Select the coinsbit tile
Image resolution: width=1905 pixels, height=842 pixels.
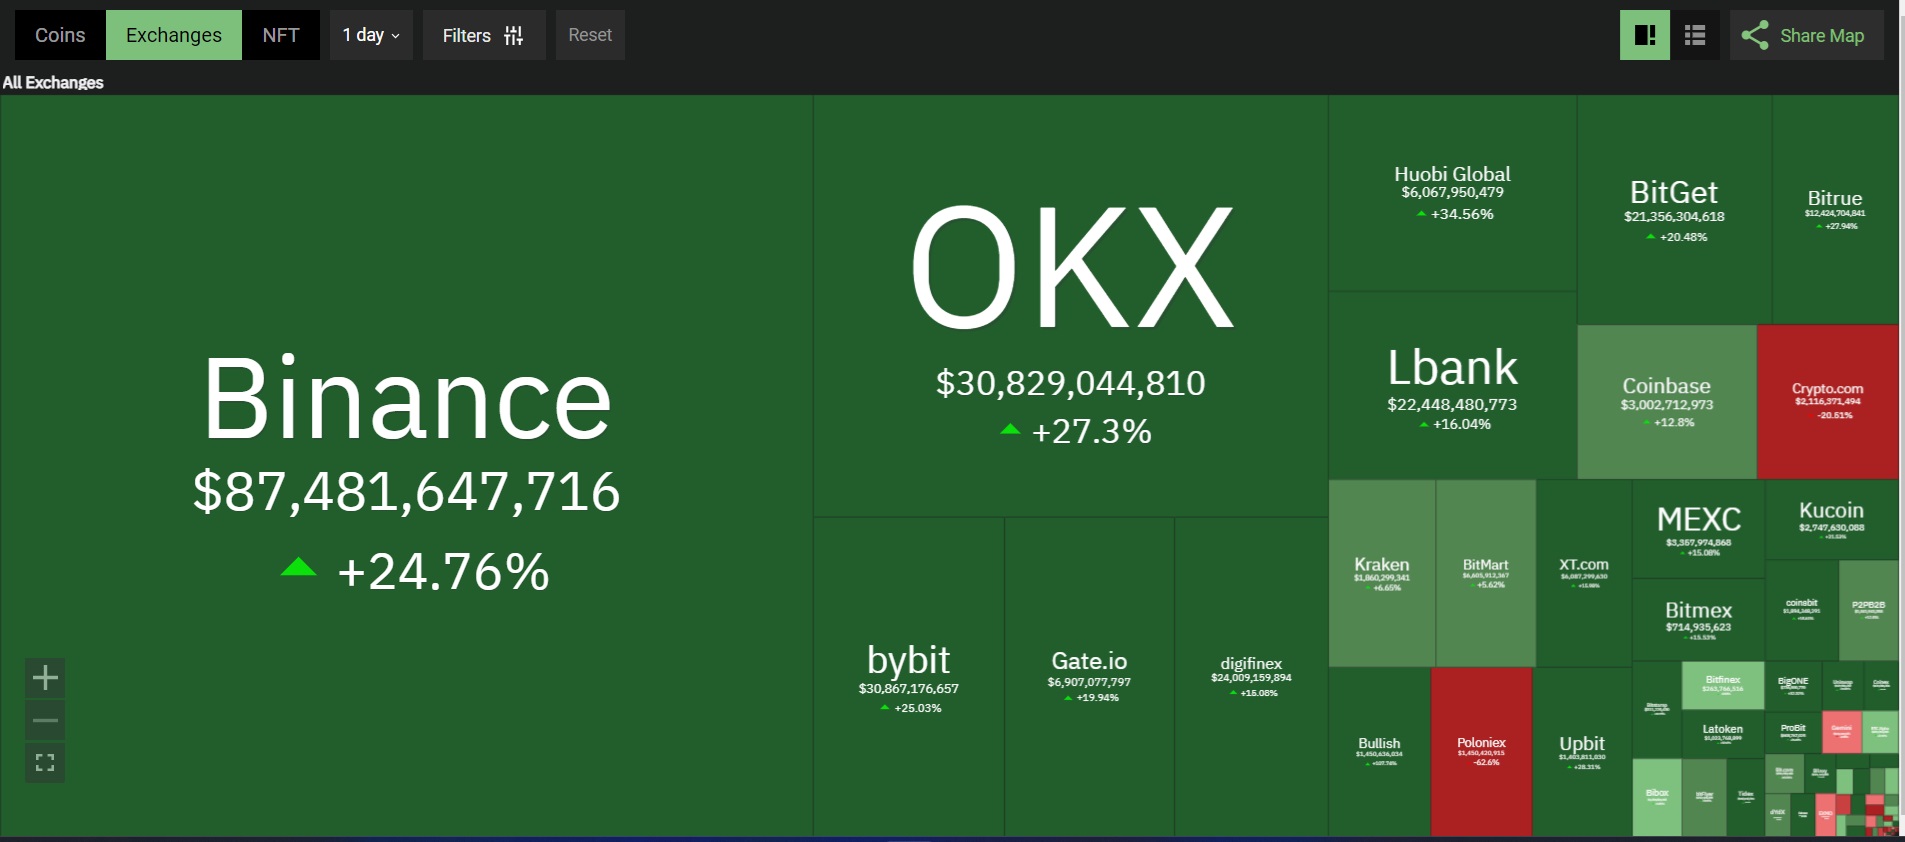tap(1802, 610)
